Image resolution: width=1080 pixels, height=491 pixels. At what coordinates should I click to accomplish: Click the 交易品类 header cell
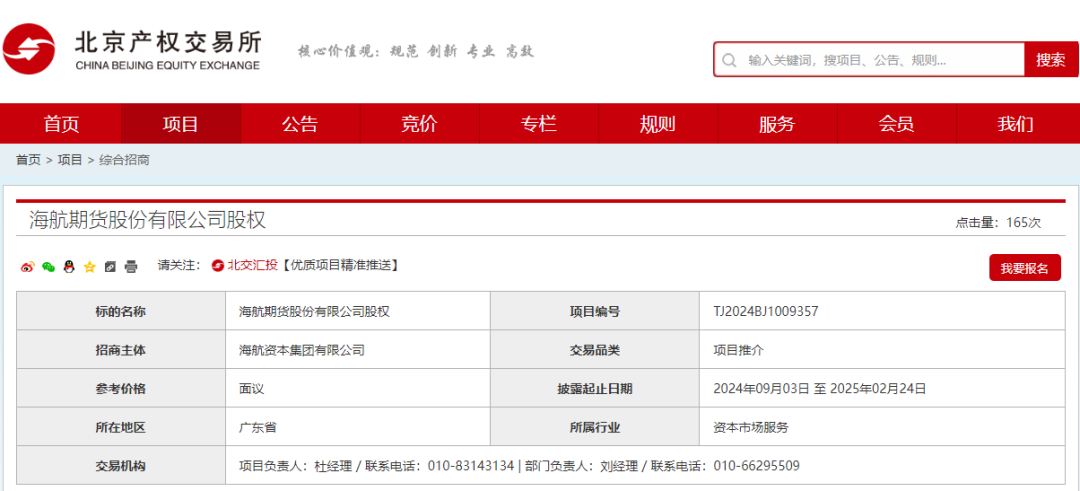[595, 350]
